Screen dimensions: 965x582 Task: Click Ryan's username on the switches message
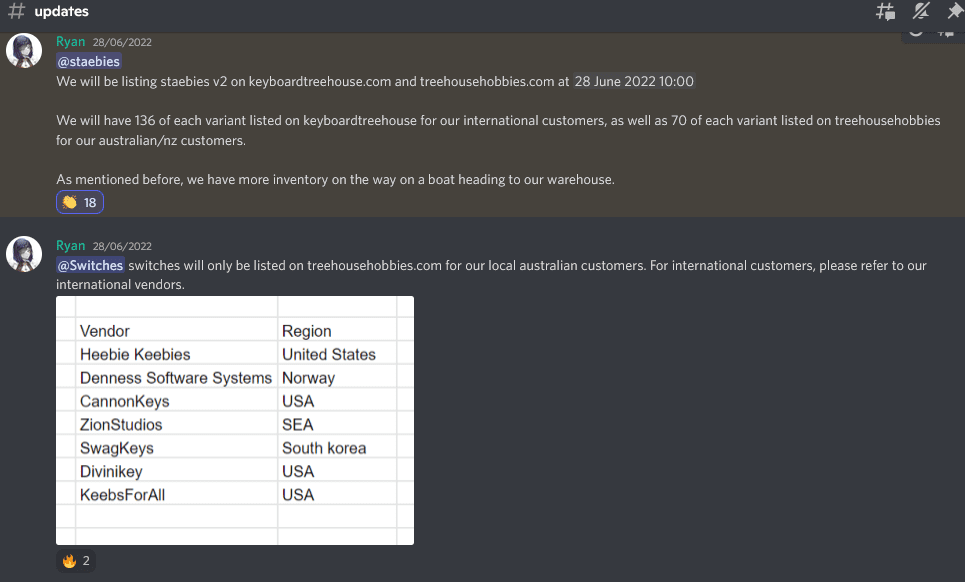tap(71, 245)
